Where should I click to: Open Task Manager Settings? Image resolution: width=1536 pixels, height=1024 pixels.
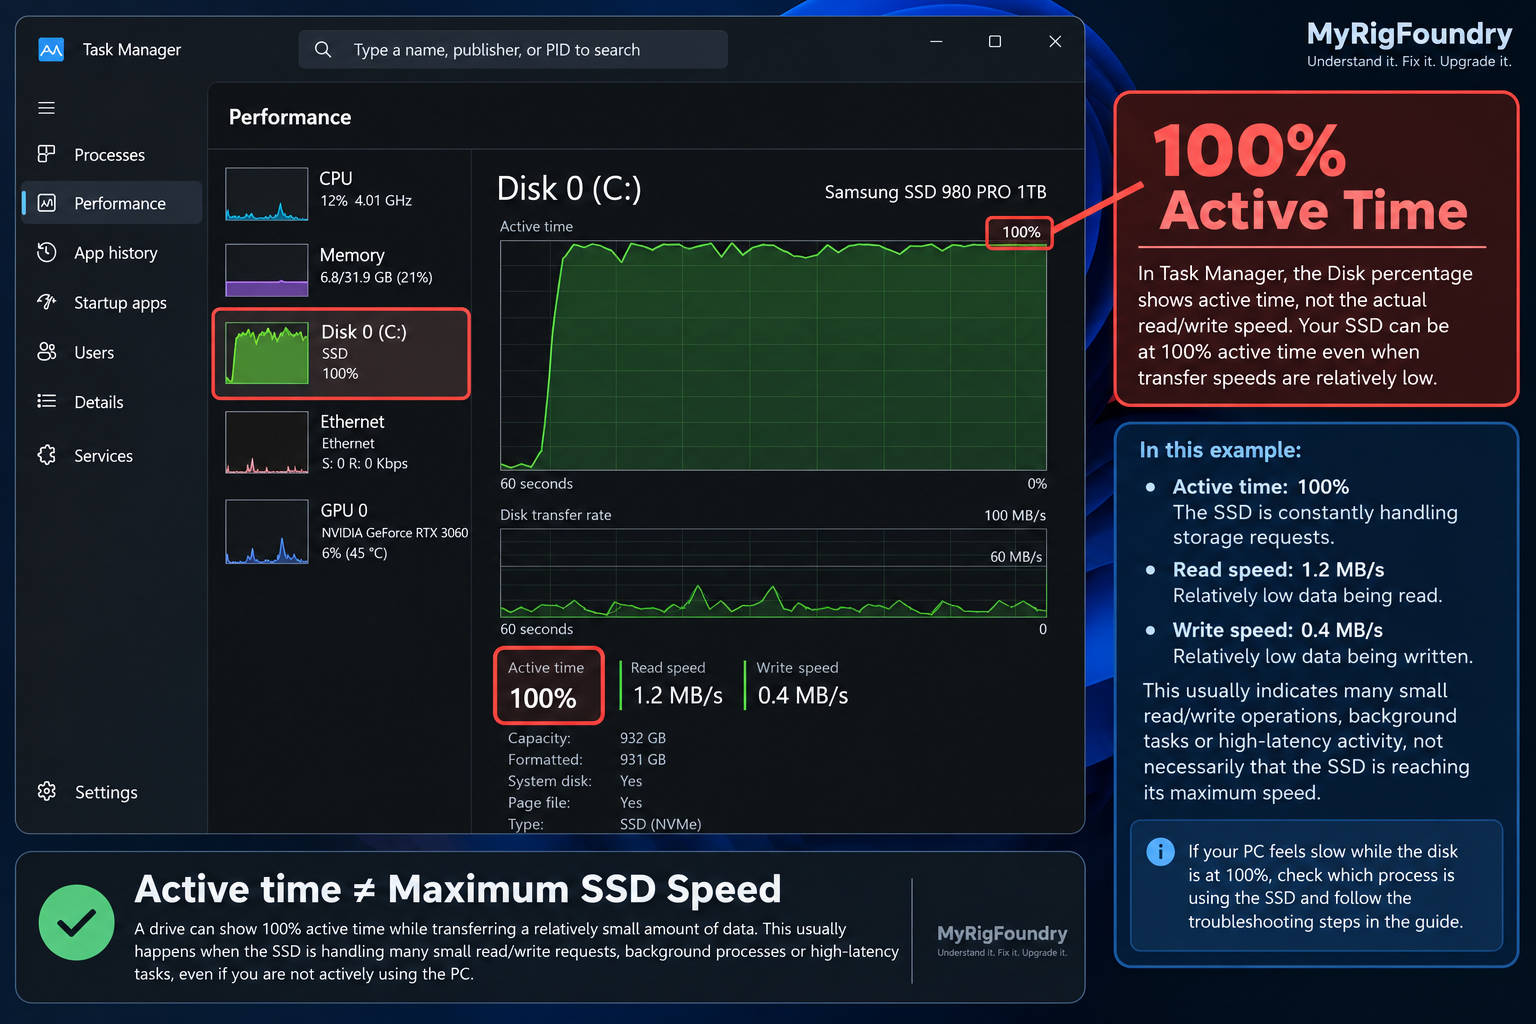pos(110,792)
